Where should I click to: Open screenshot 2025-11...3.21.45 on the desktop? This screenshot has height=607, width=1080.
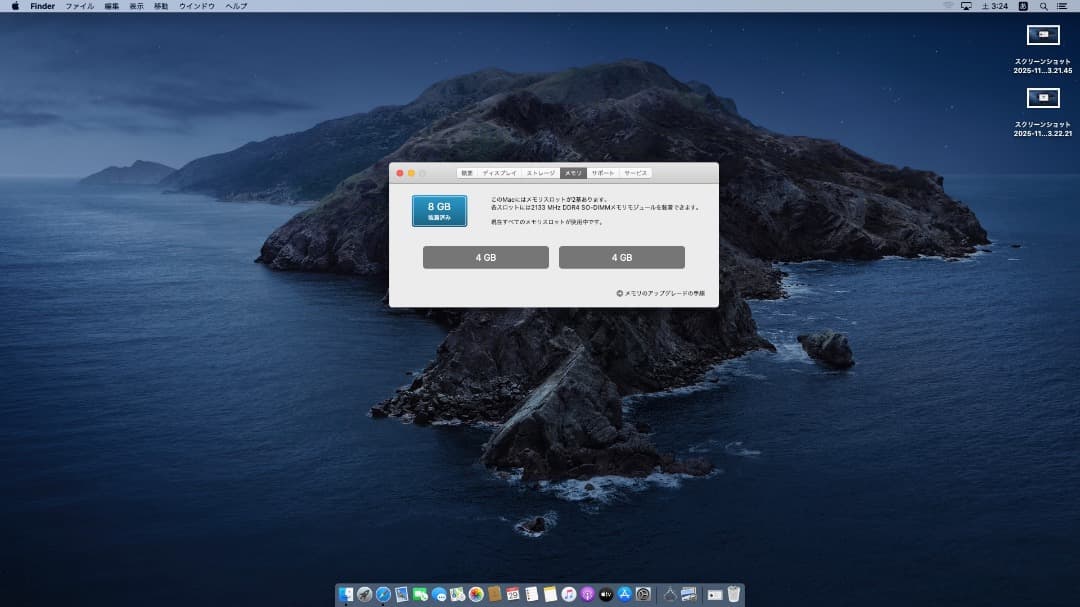pyautogui.click(x=1043, y=35)
